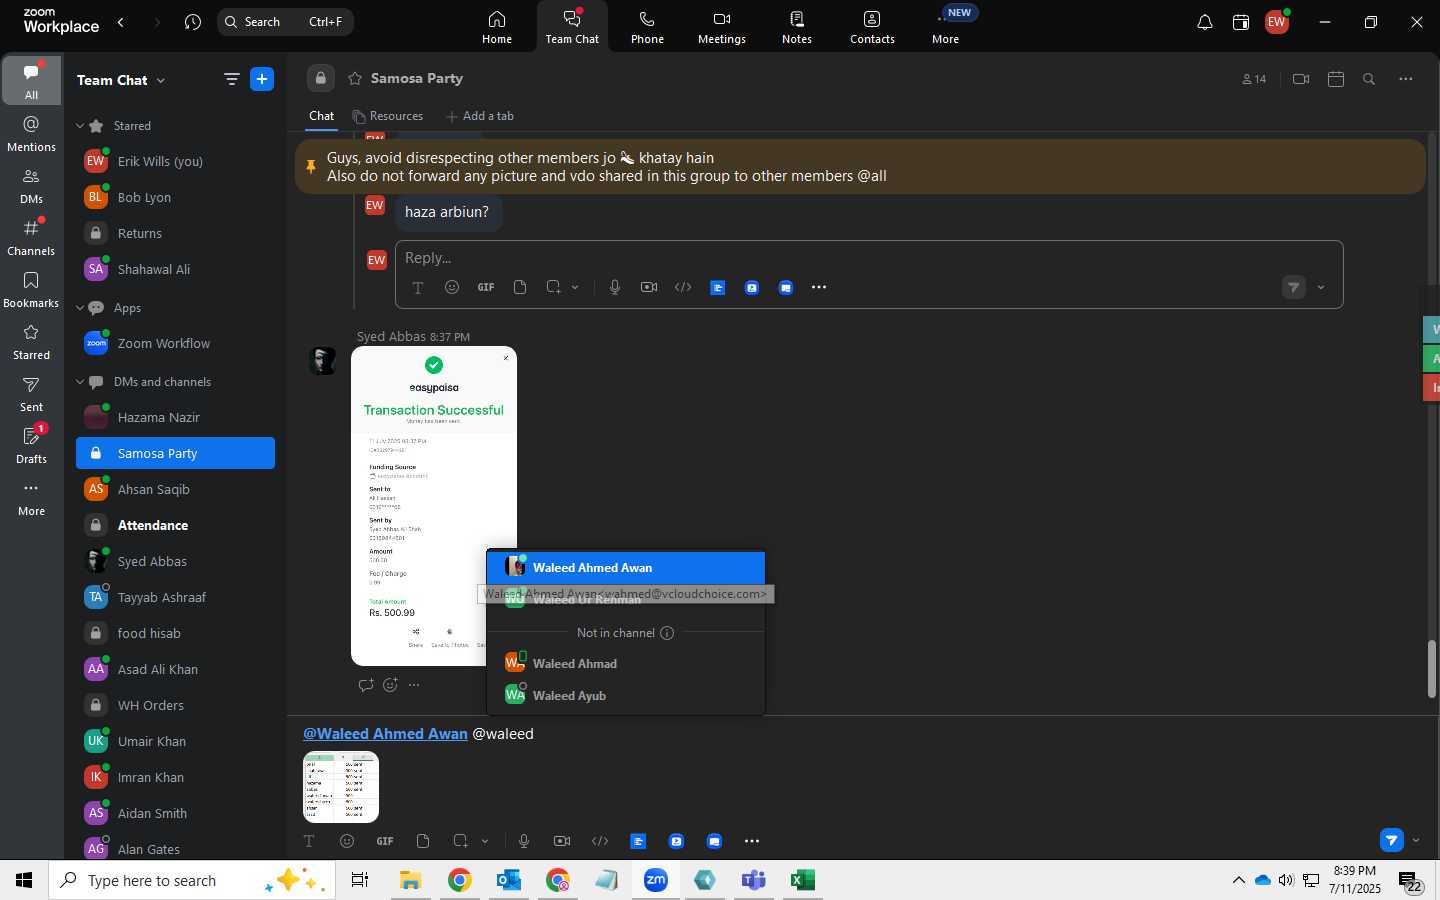
Task: Select Mentions in the left rail
Action: pyautogui.click(x=31, y=133)
